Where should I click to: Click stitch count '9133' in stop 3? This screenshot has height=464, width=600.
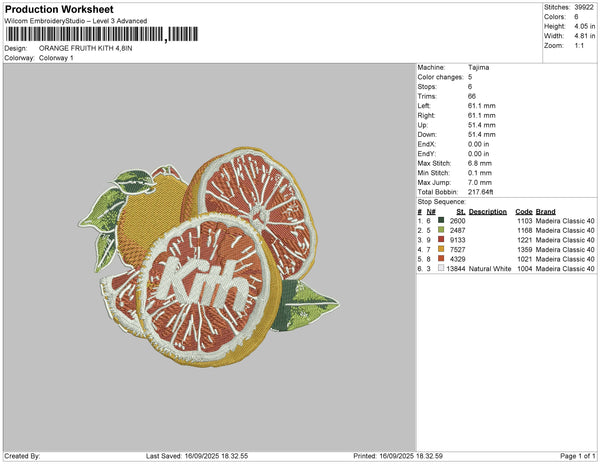tap(457, 240)
